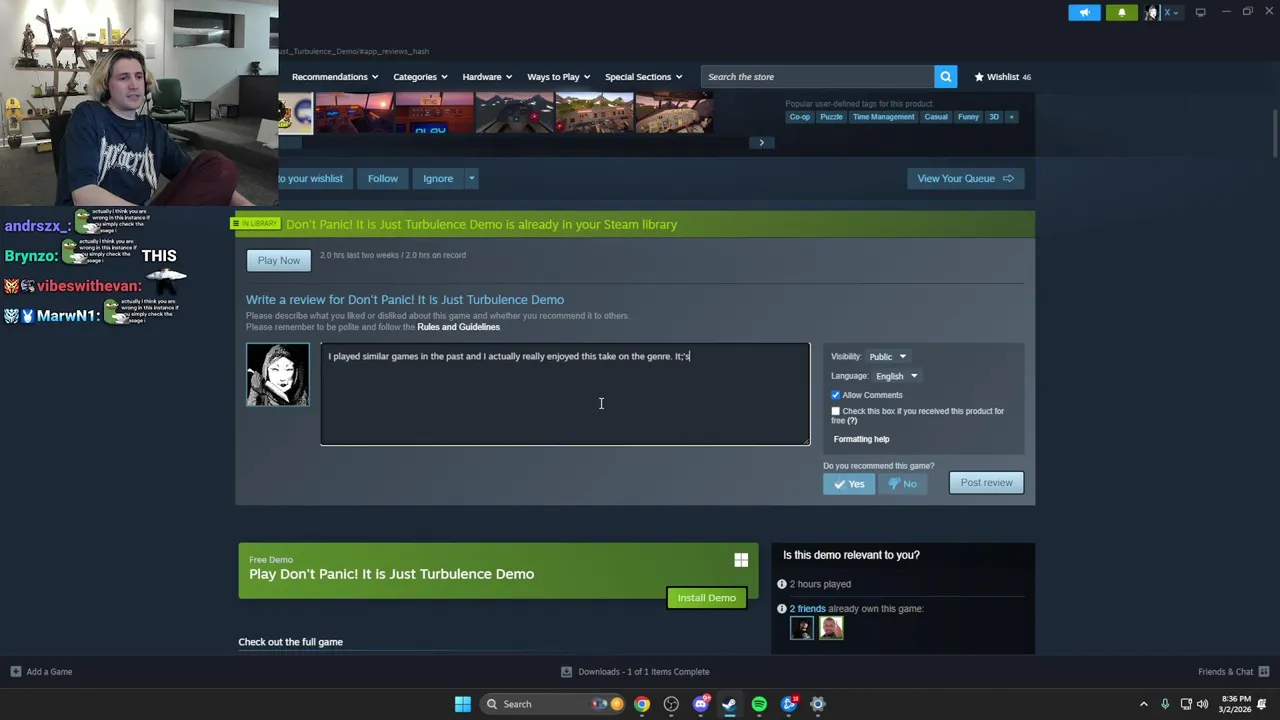Click the blue announcements megaphone icon
Screen dimensions: 1280x720
point(1084,13)
